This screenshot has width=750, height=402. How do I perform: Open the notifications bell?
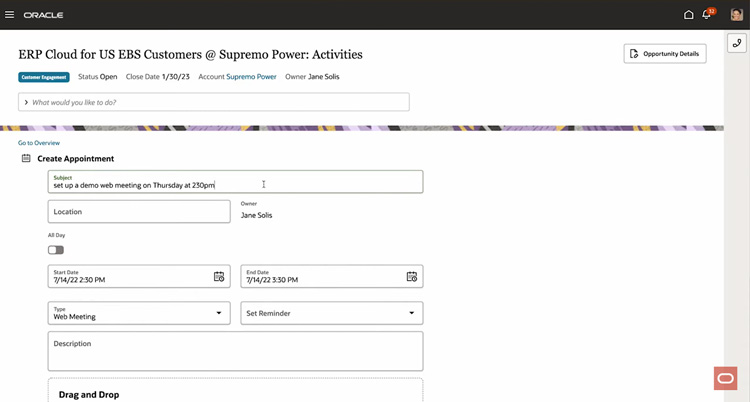pos(706,15)
